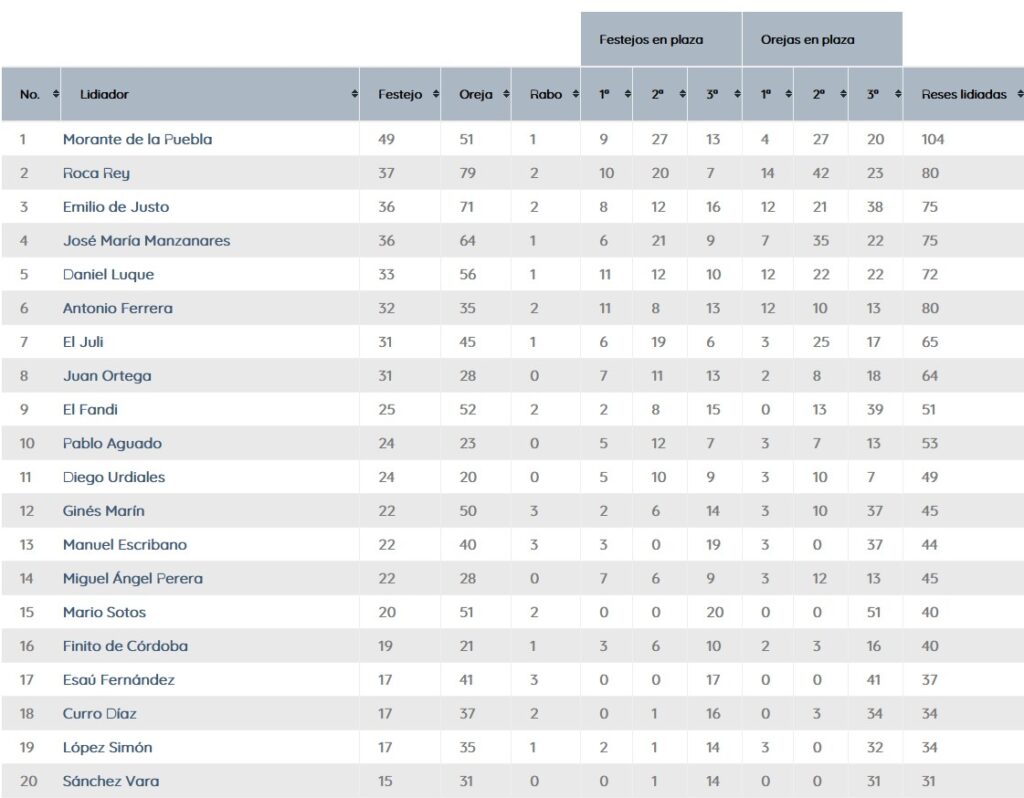Select José María Manzanares link
This screenshot has width=1024, height=798.
tap(146, 241)
